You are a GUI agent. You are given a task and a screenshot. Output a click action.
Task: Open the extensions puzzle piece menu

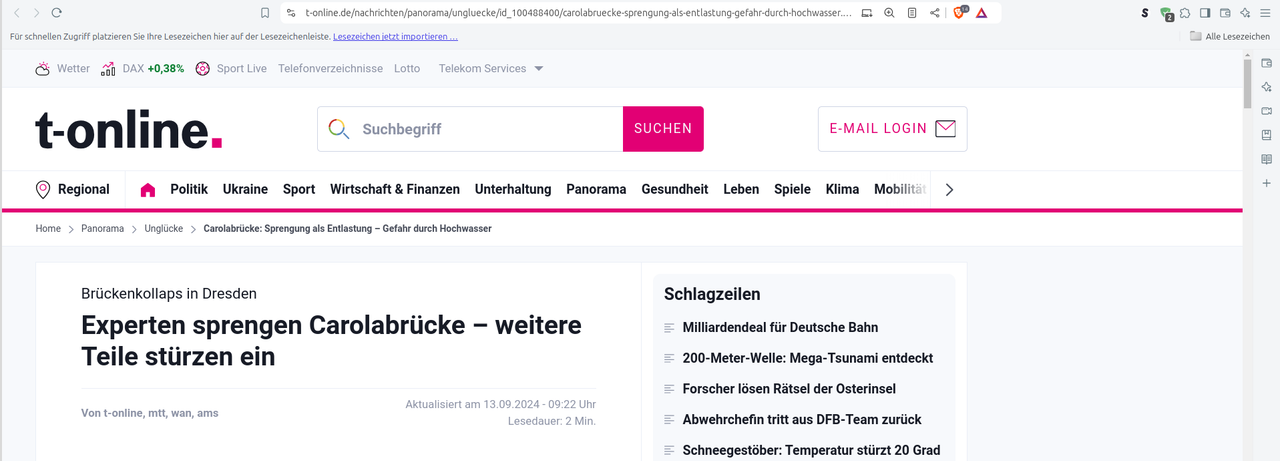click(x=1185, y=13)
